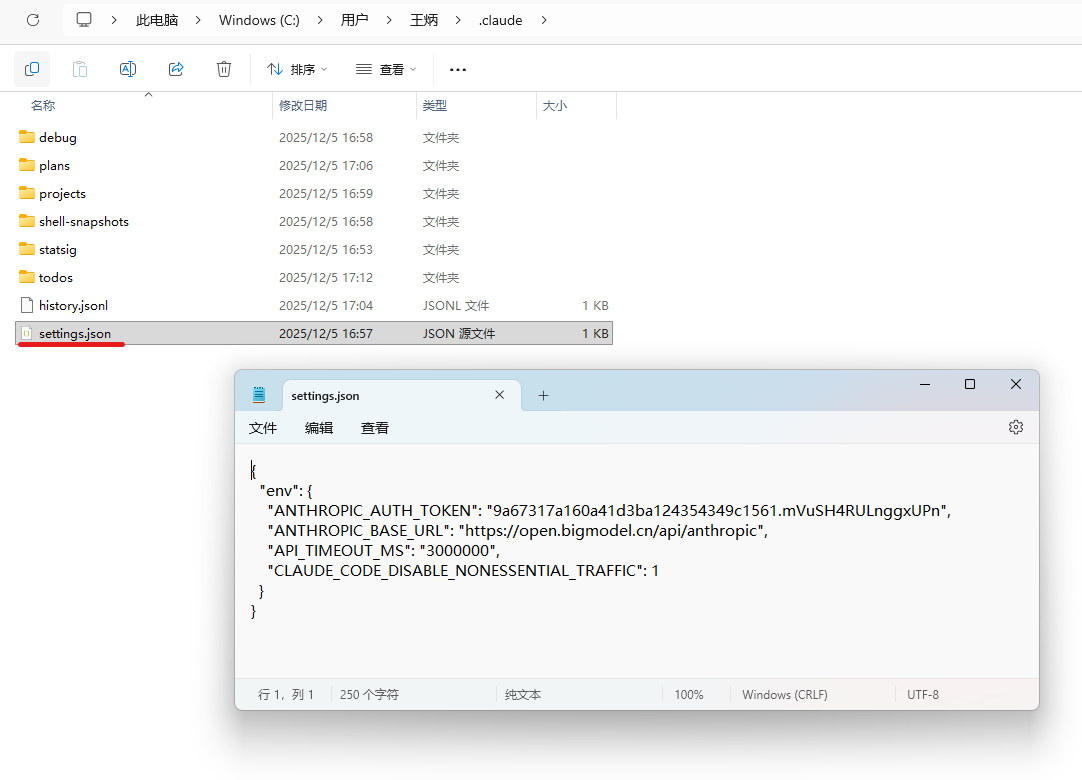This screenshot has width=1082, height=780.
Task: Click the share icon in Explorer toolbar
Action: point(176,69)
